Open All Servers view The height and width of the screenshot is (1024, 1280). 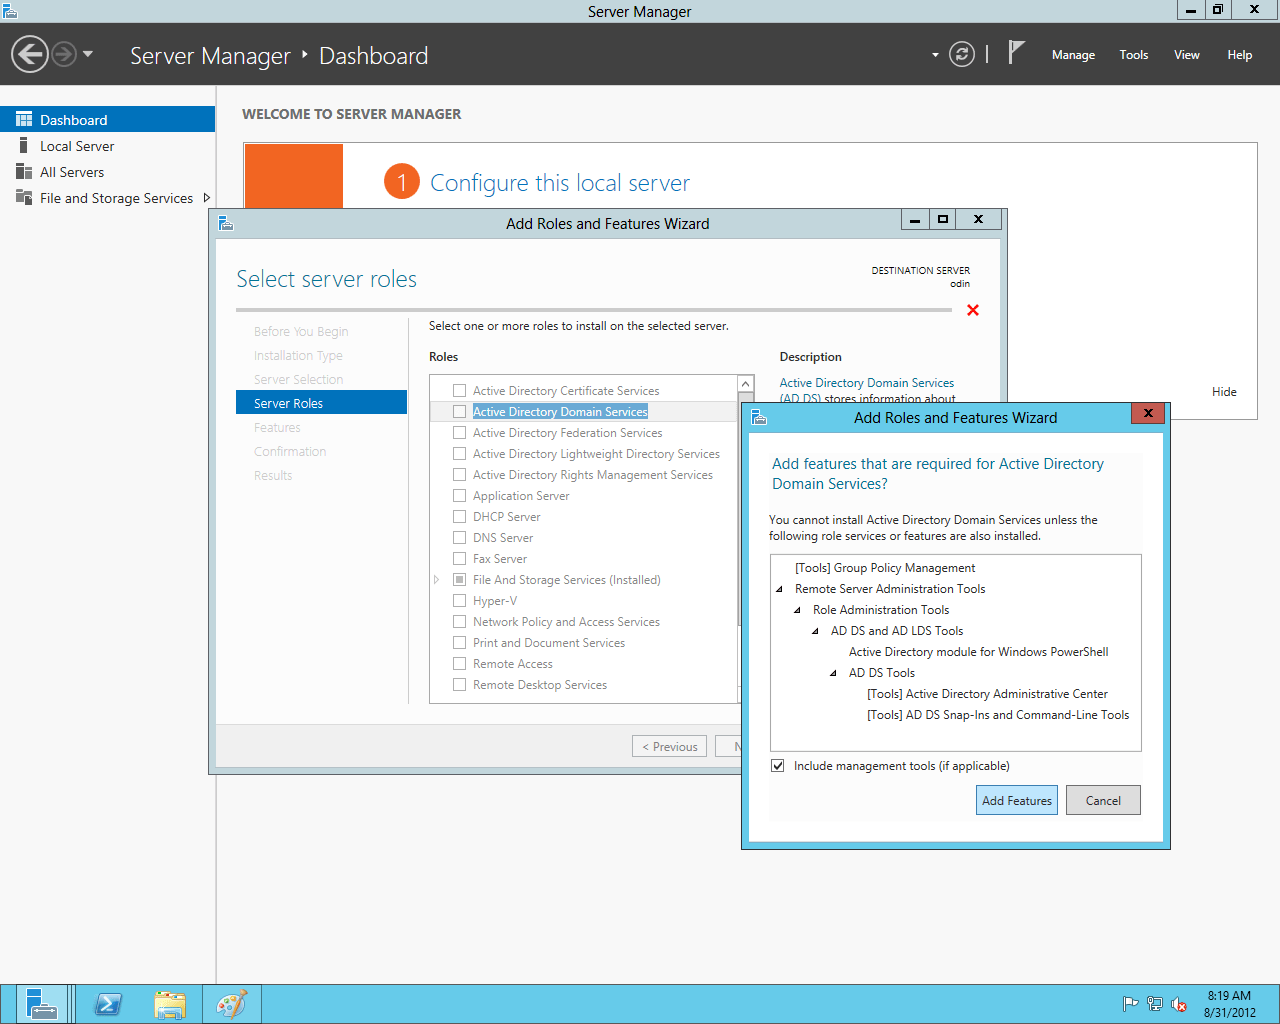pos(72,172)
